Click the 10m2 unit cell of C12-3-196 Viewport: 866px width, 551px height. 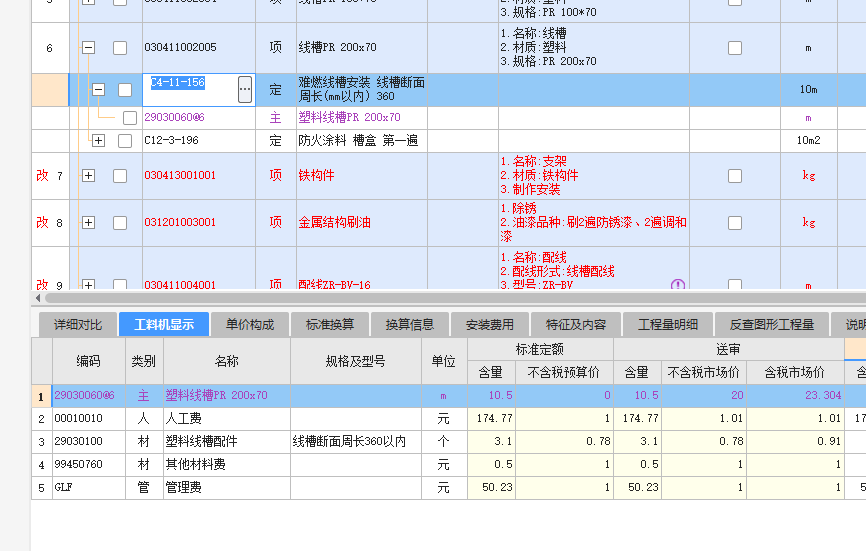pos(809,141)
